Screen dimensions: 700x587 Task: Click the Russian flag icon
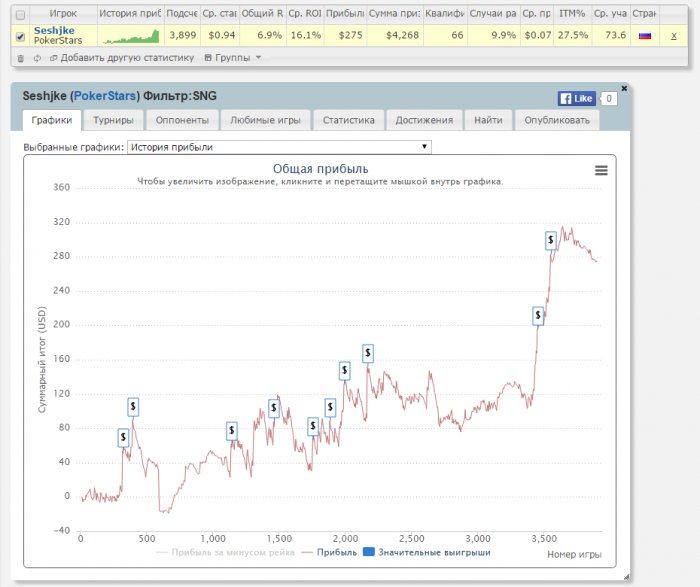(x=645, y=35)
